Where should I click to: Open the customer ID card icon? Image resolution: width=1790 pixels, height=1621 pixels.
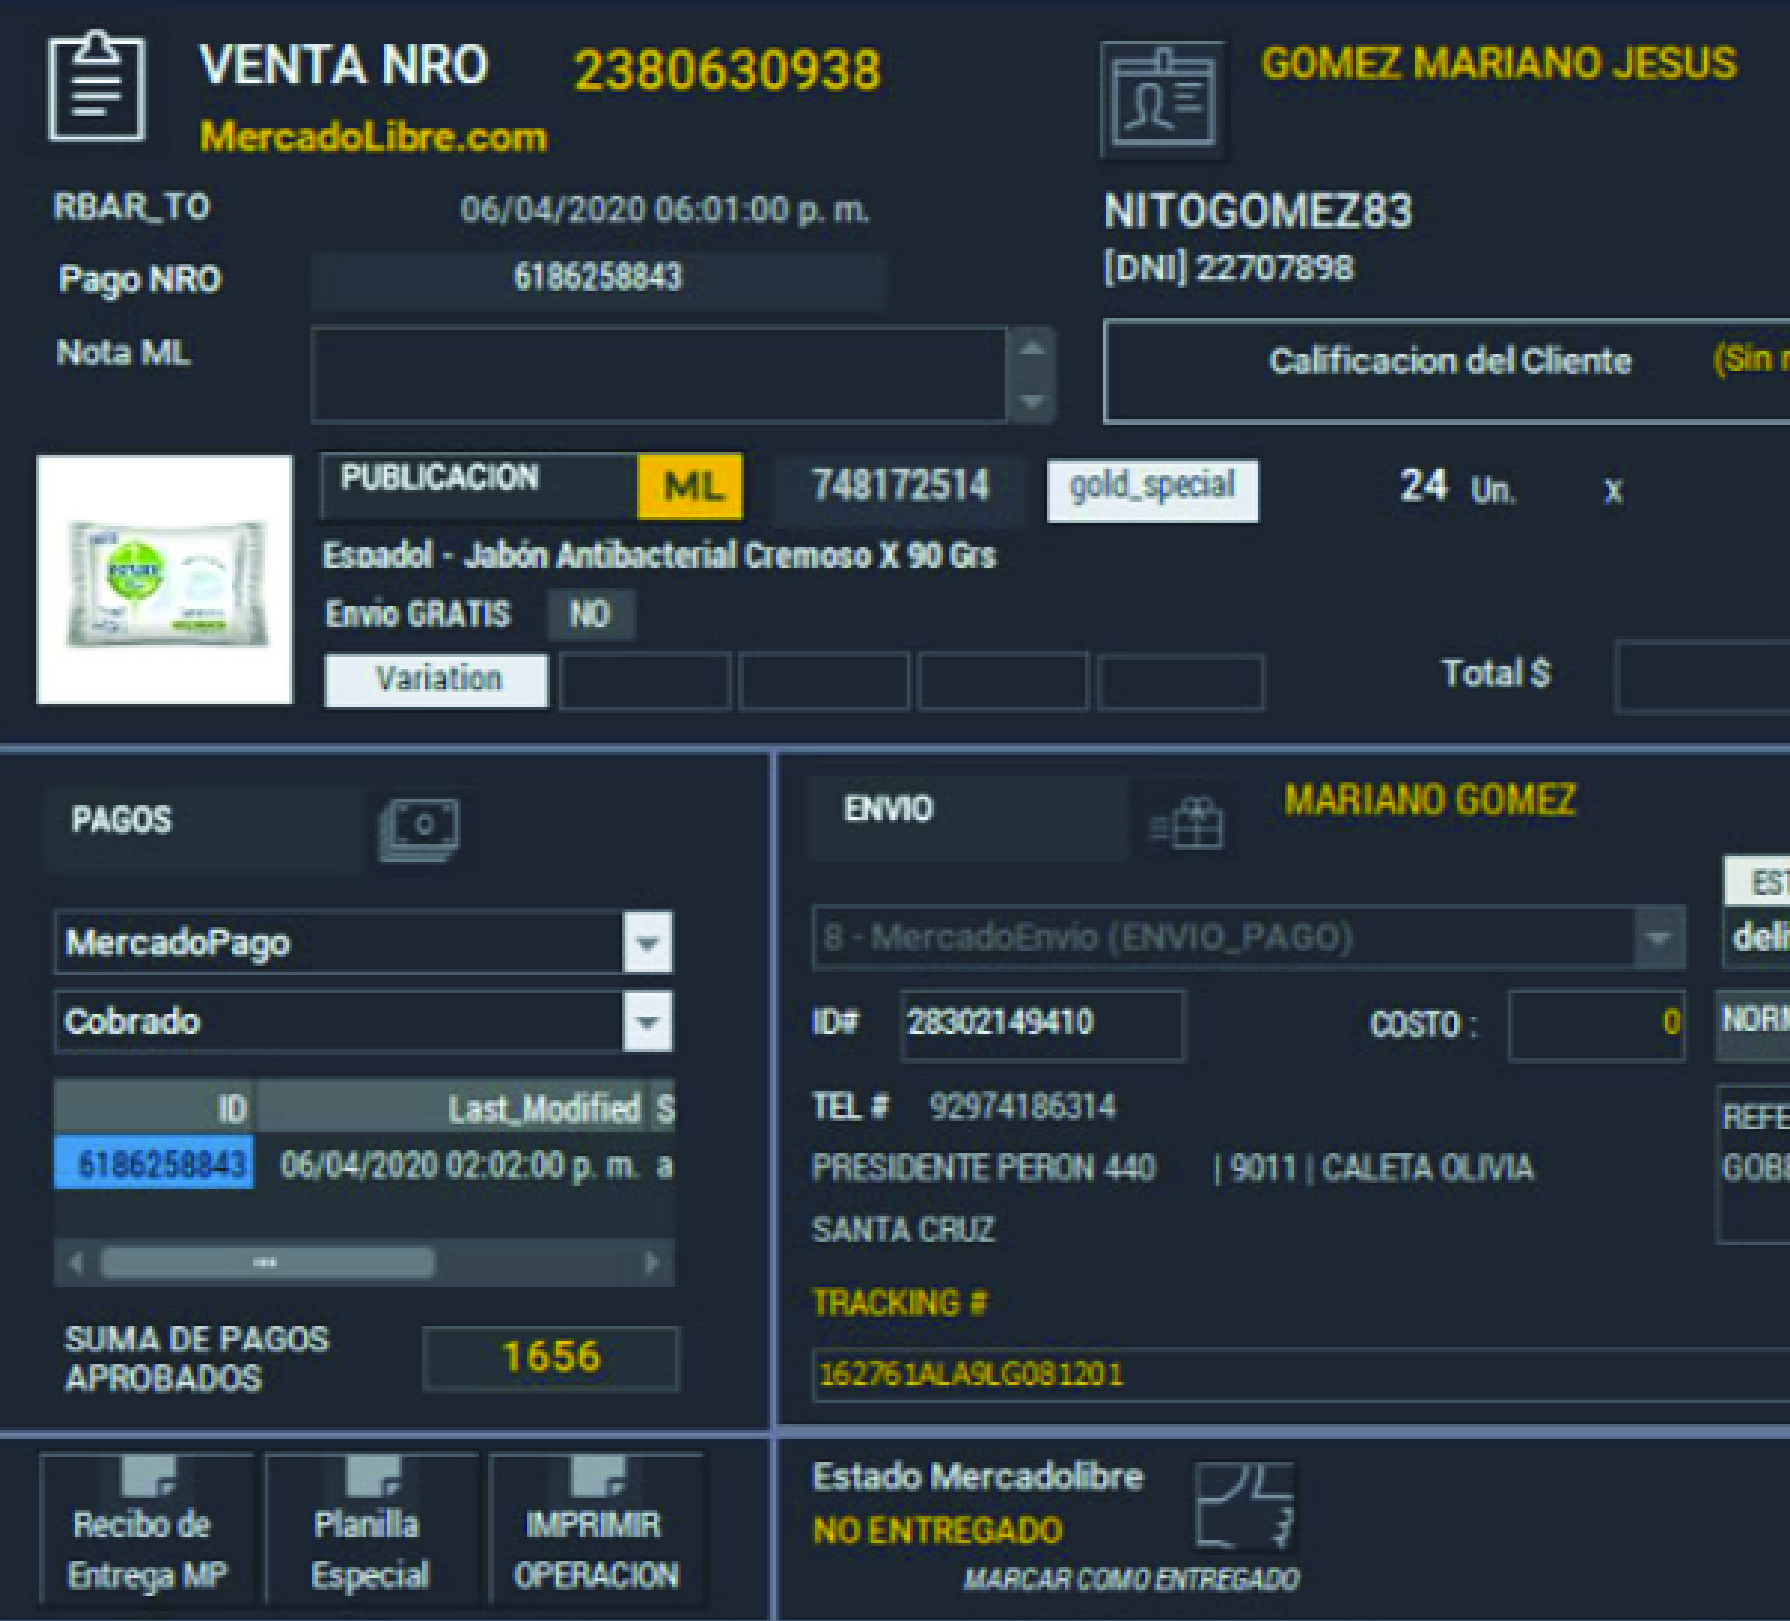(1164, 101)
